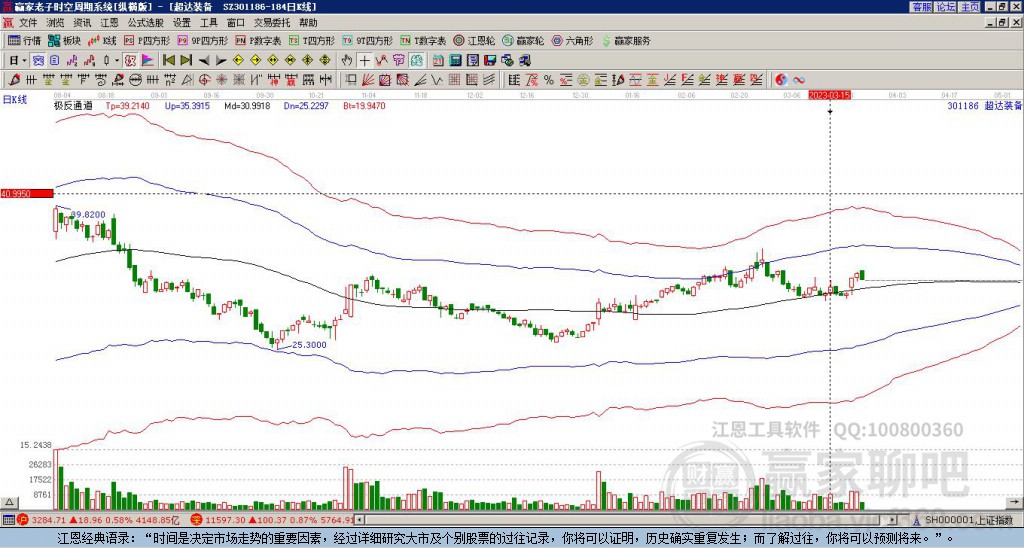The image size is (1024, 548).
Task: Open the calculator icon
Action: pyautogui.click(x=455, y=61)
